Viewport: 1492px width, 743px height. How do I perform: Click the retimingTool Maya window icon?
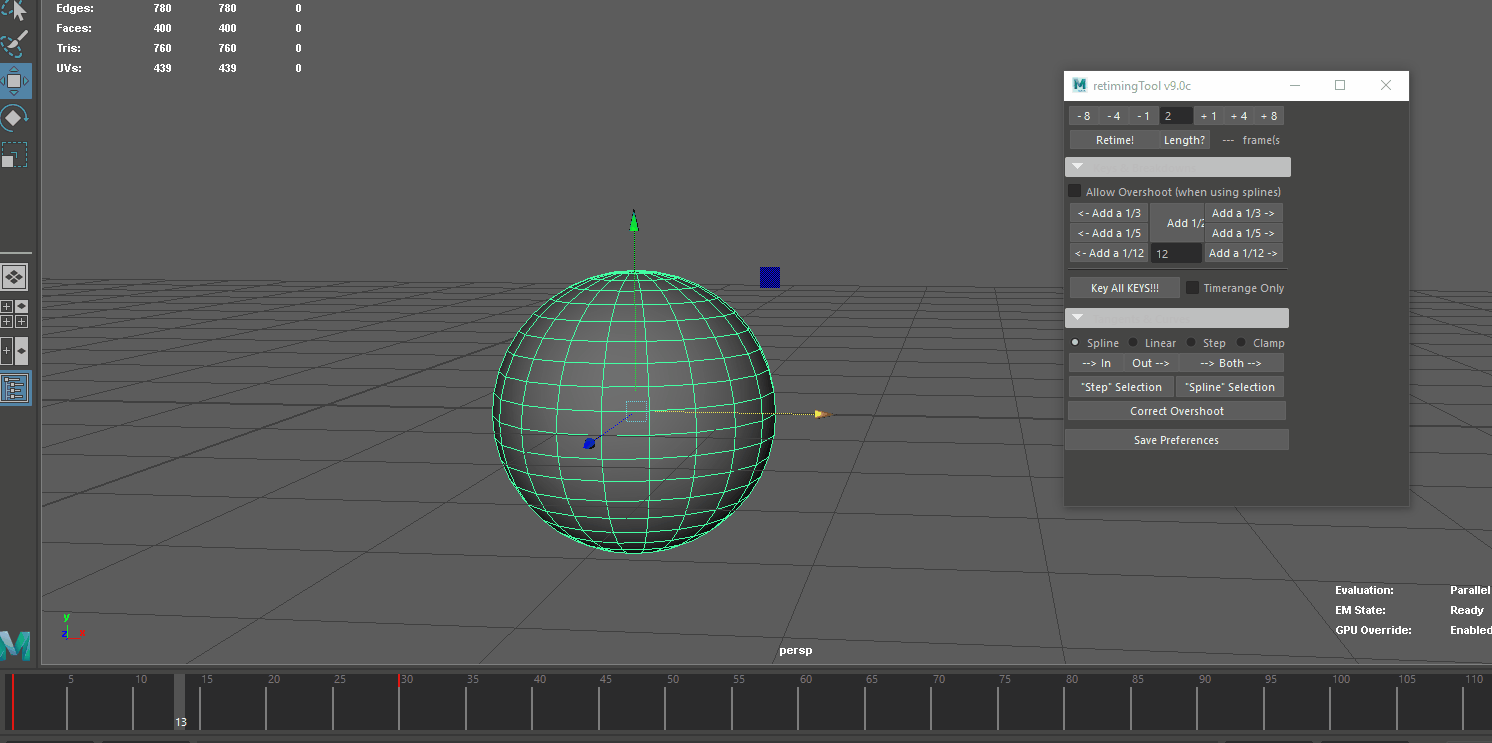(x=1080, y=86)
